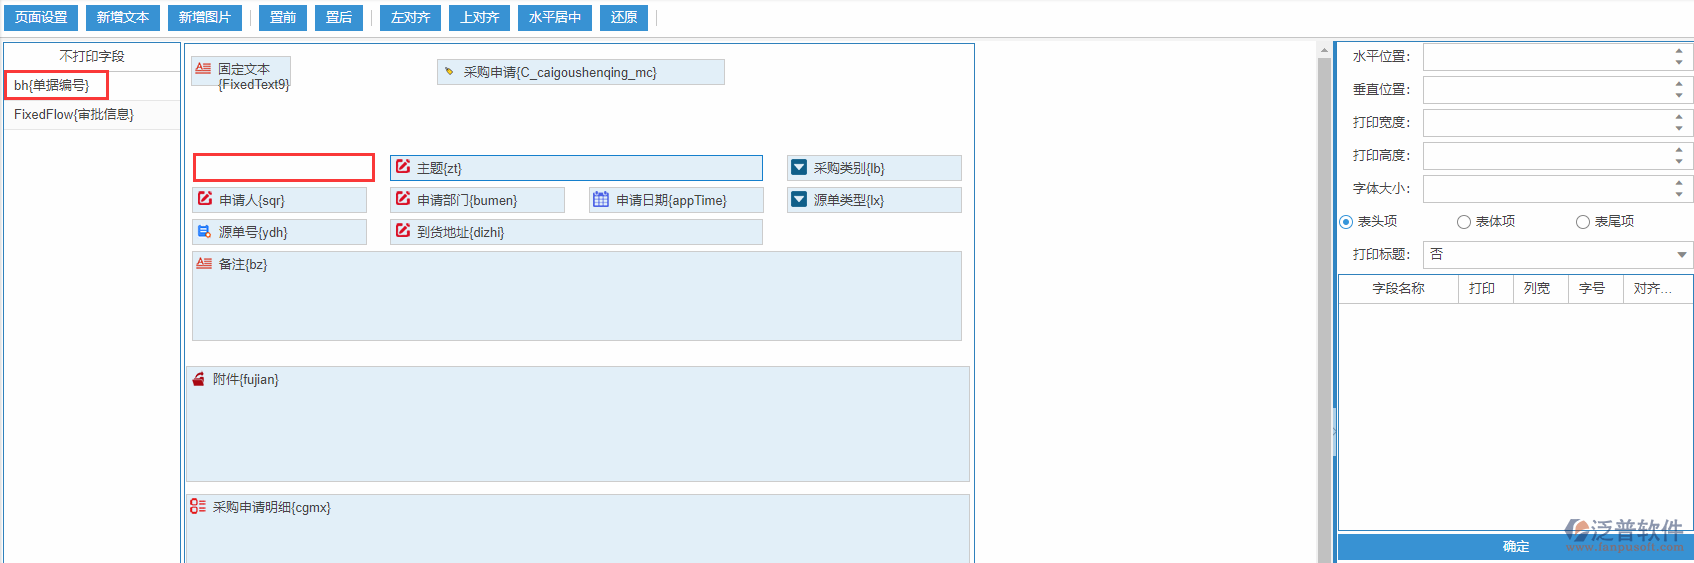Click the scroll-up arrow above canvas scrollbar

point(1324,50)
